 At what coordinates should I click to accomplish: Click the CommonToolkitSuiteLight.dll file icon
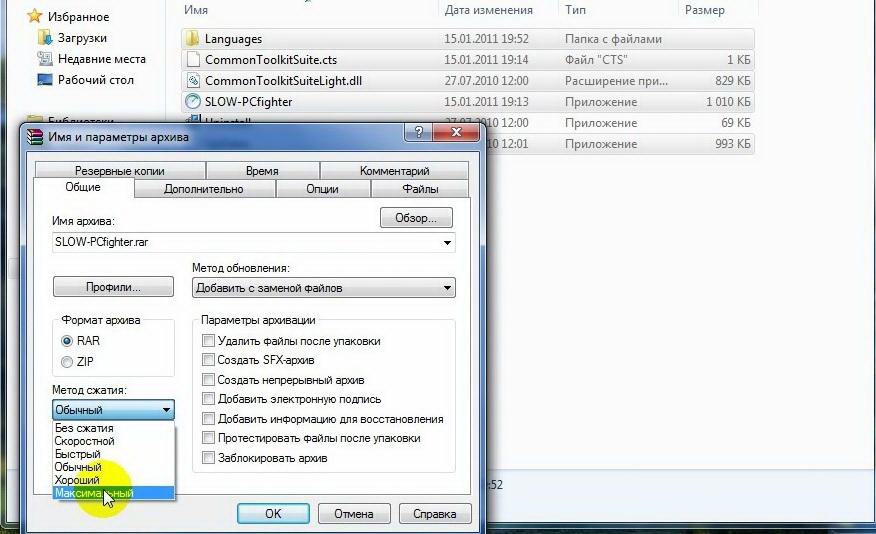click(x=193, y=81)
